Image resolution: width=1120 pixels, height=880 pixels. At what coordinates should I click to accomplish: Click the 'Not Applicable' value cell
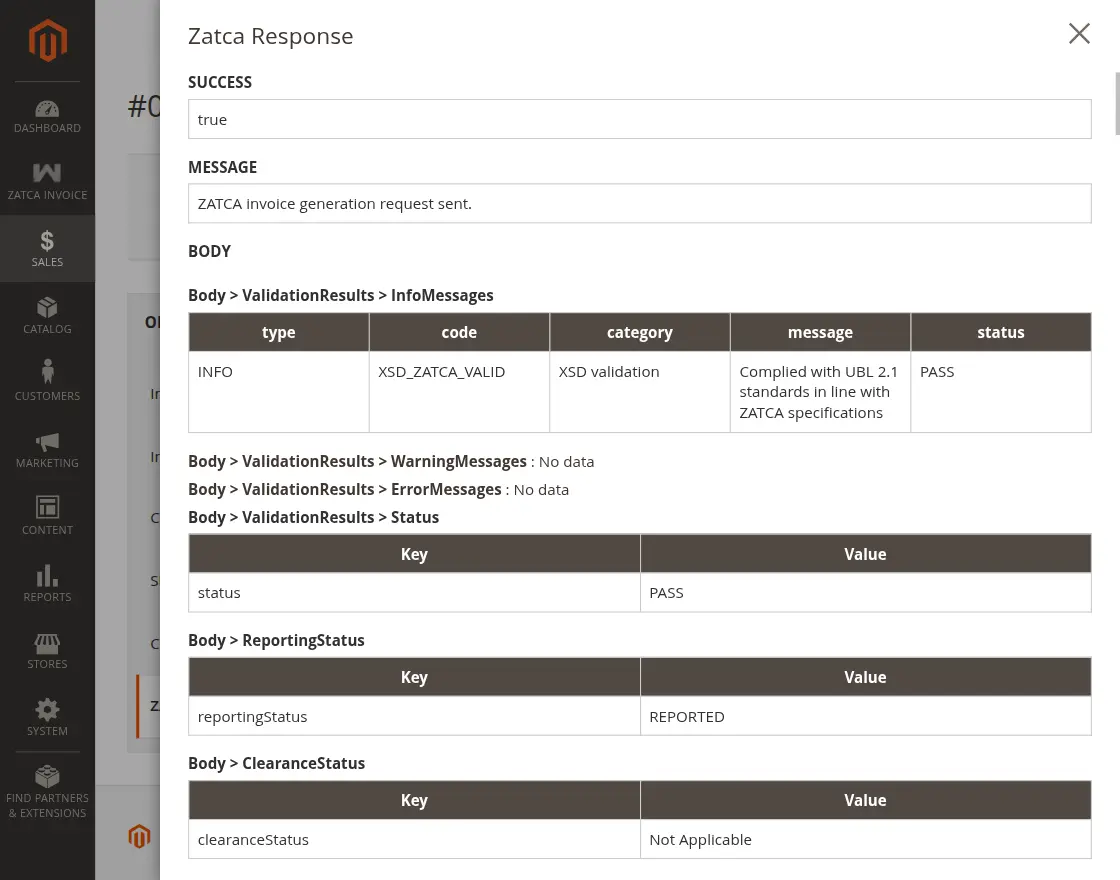[x=866, y=839]
